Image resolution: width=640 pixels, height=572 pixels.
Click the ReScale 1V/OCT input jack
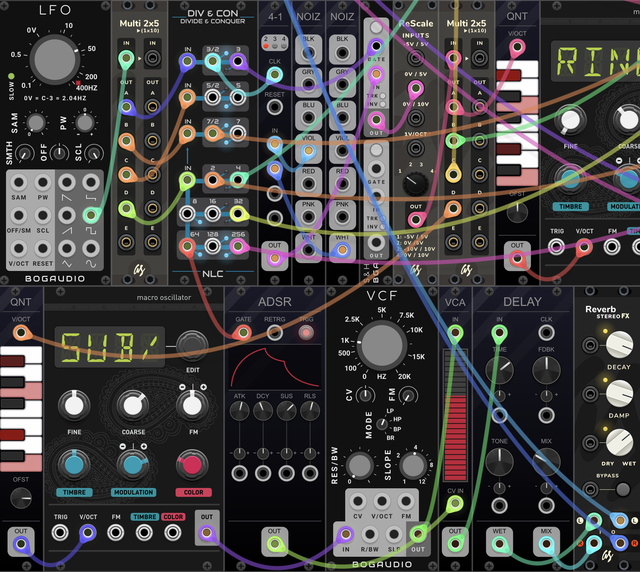[416, 148]
